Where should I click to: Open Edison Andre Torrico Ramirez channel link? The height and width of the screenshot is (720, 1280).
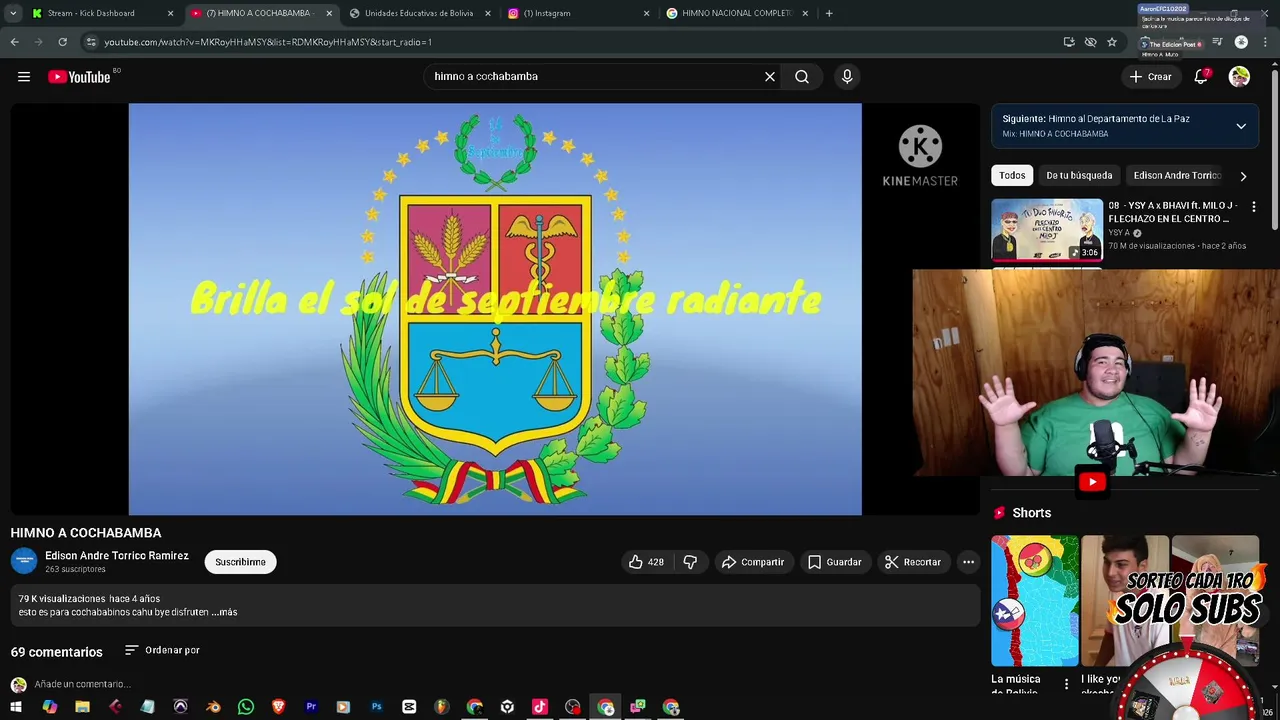pyautogui.click(x=117, y=556)
